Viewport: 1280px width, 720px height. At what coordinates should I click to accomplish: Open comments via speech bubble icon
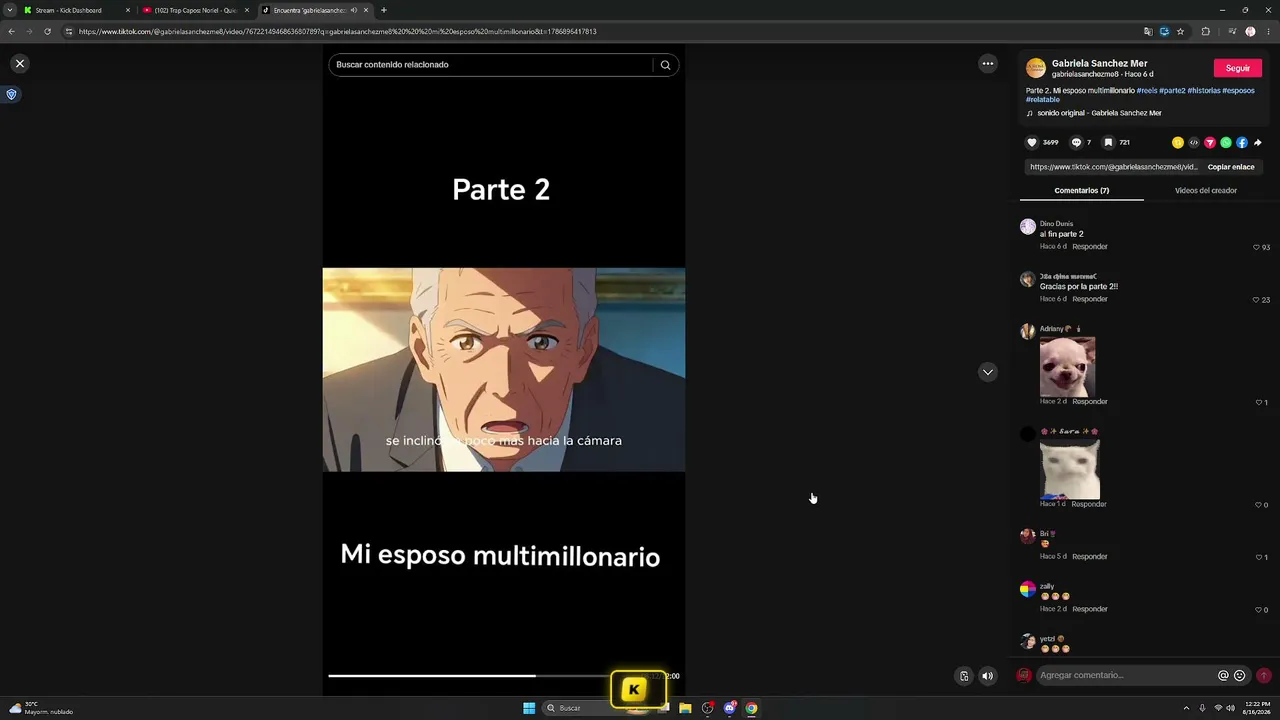click(x=1076, y=143)
